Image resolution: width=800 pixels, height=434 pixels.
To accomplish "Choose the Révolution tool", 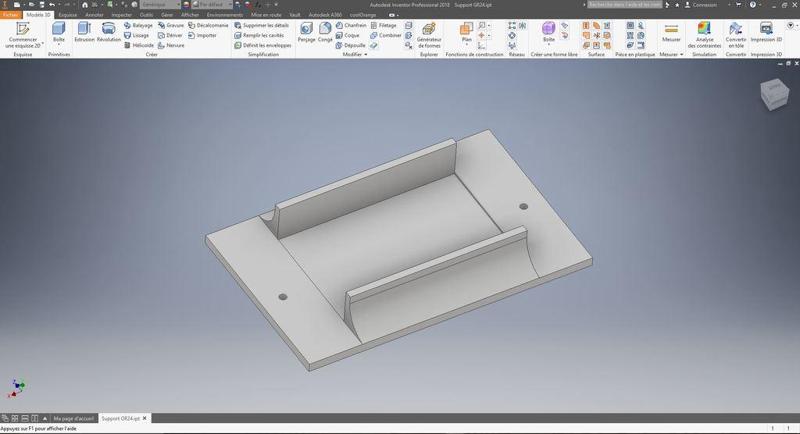I will (x=109, y=32).
